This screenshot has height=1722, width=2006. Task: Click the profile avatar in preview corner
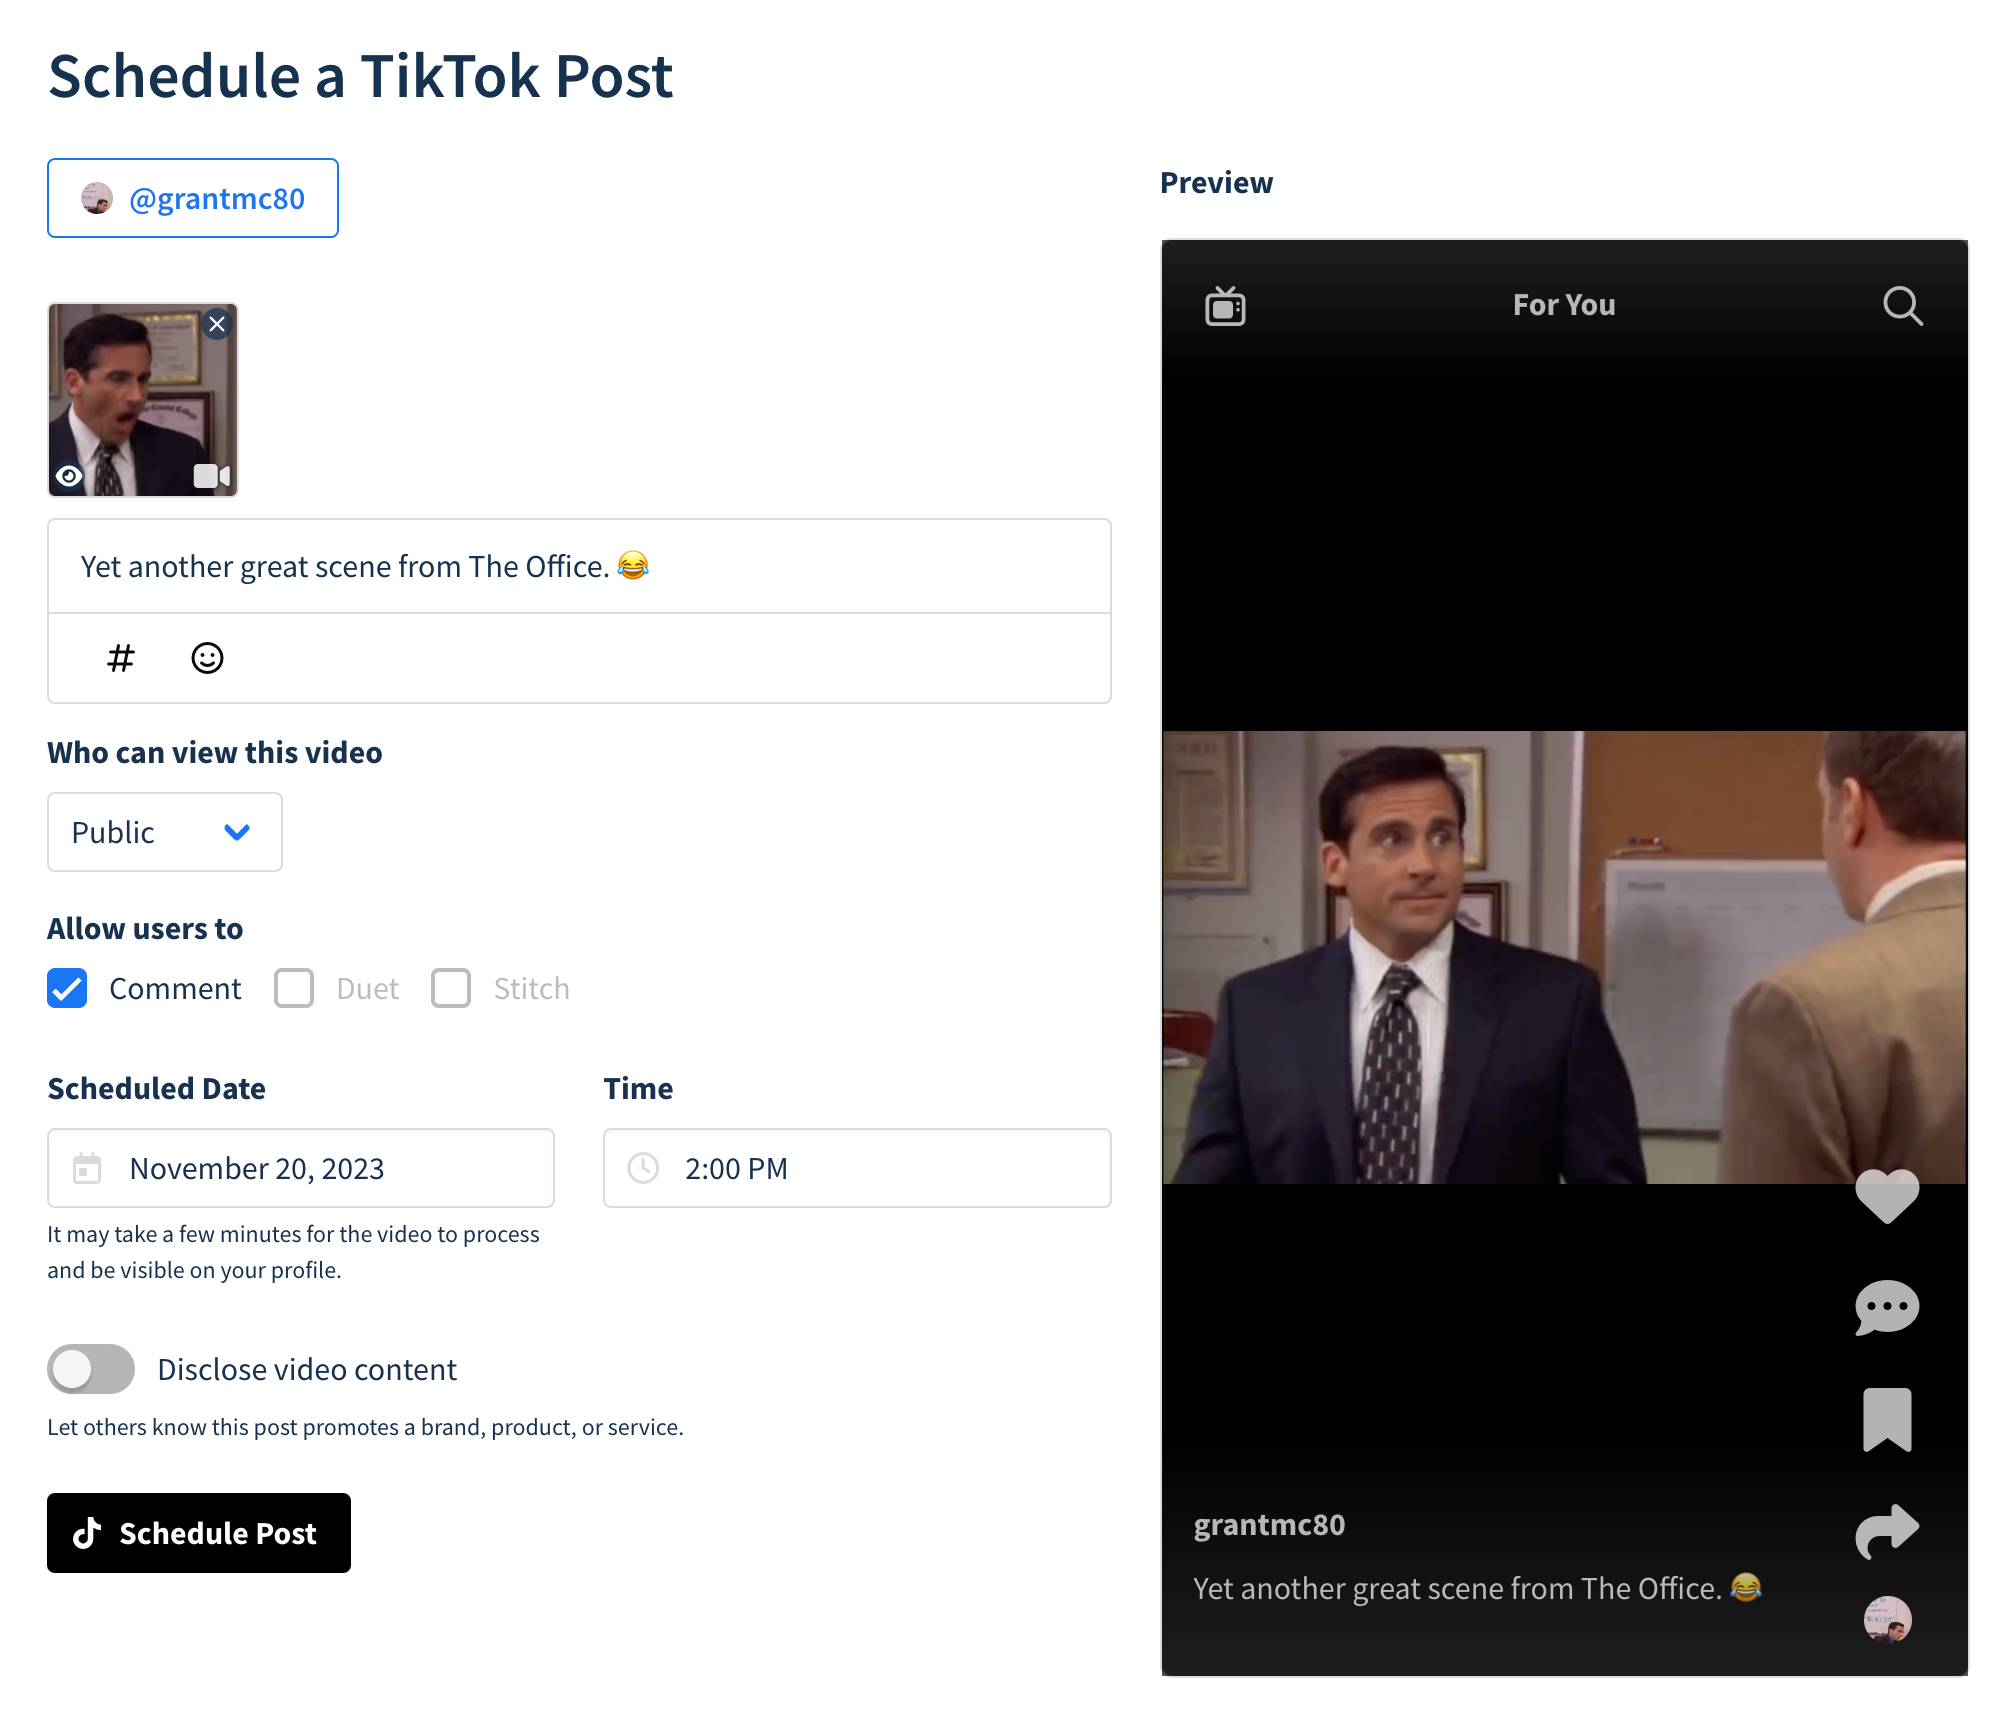(x=1887, y=1619)
